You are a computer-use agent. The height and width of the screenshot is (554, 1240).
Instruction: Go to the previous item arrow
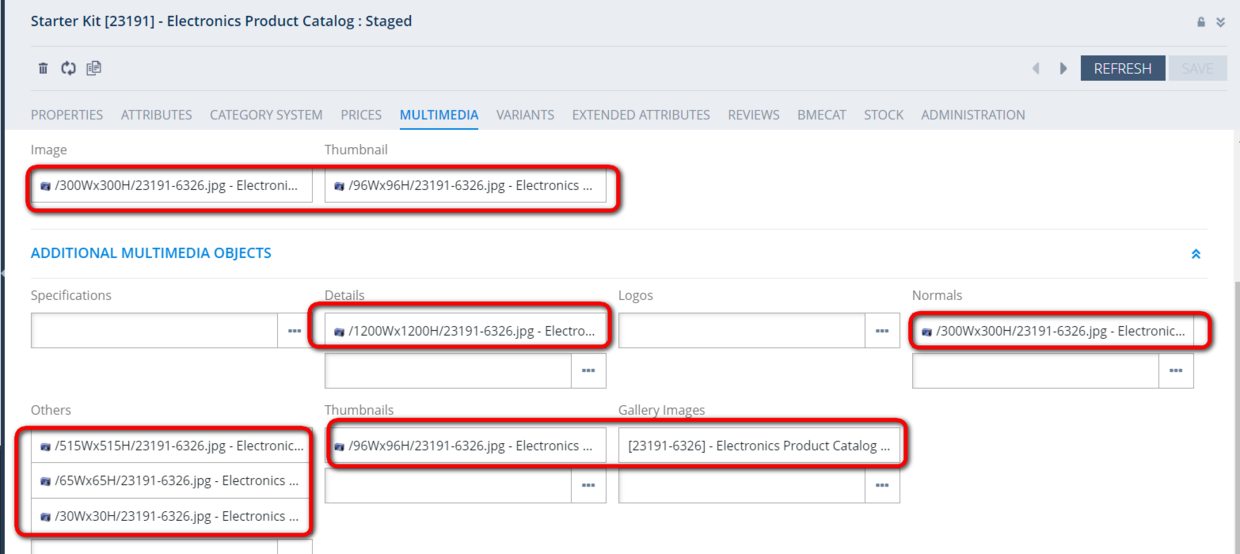coord(1036,69)
